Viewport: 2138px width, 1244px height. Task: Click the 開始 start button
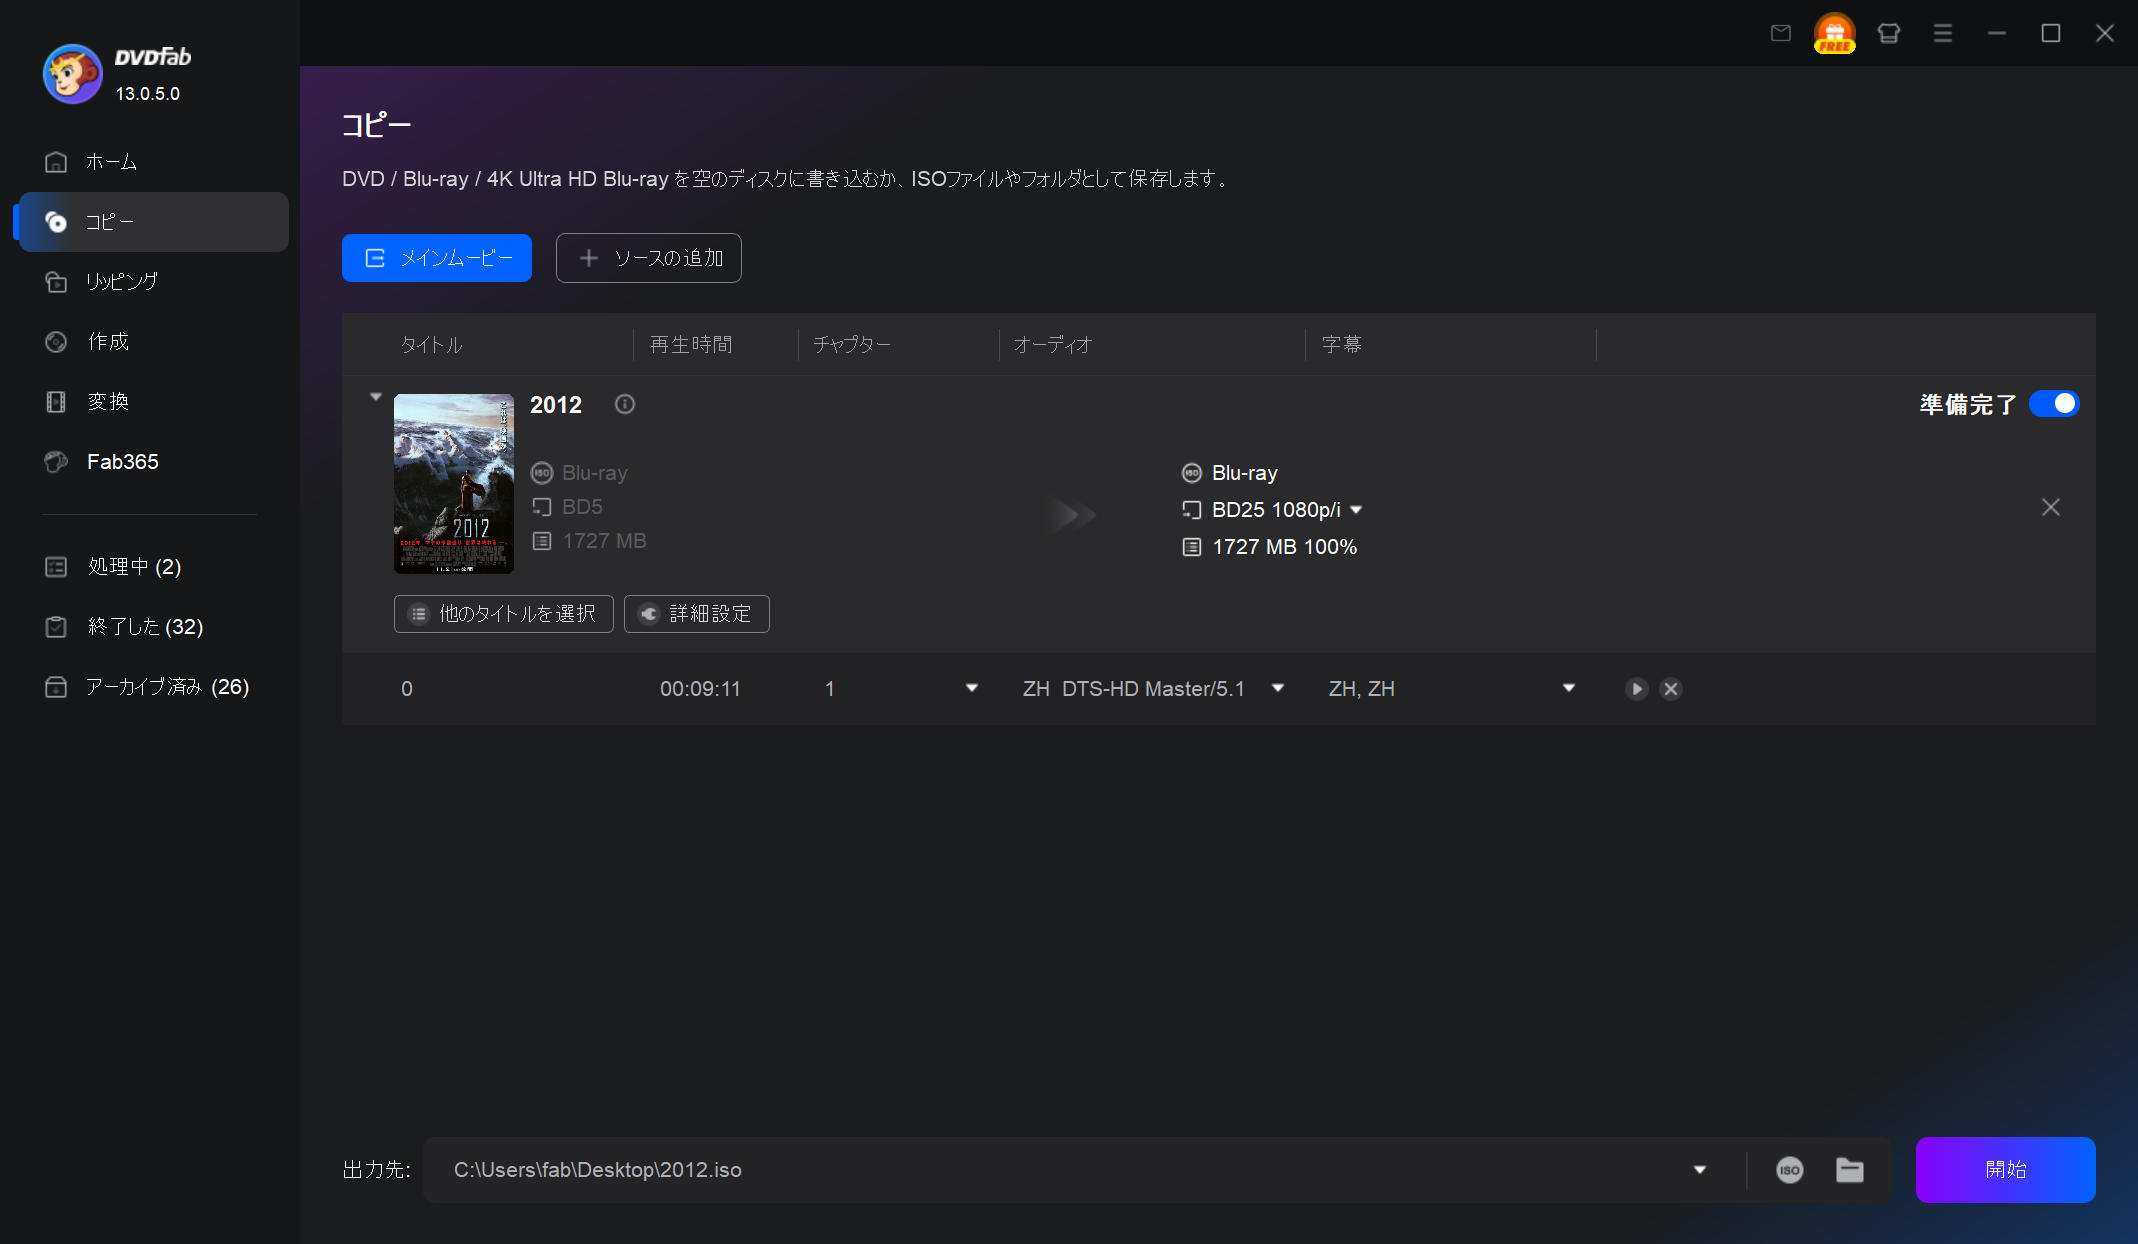point(2004,1170)
